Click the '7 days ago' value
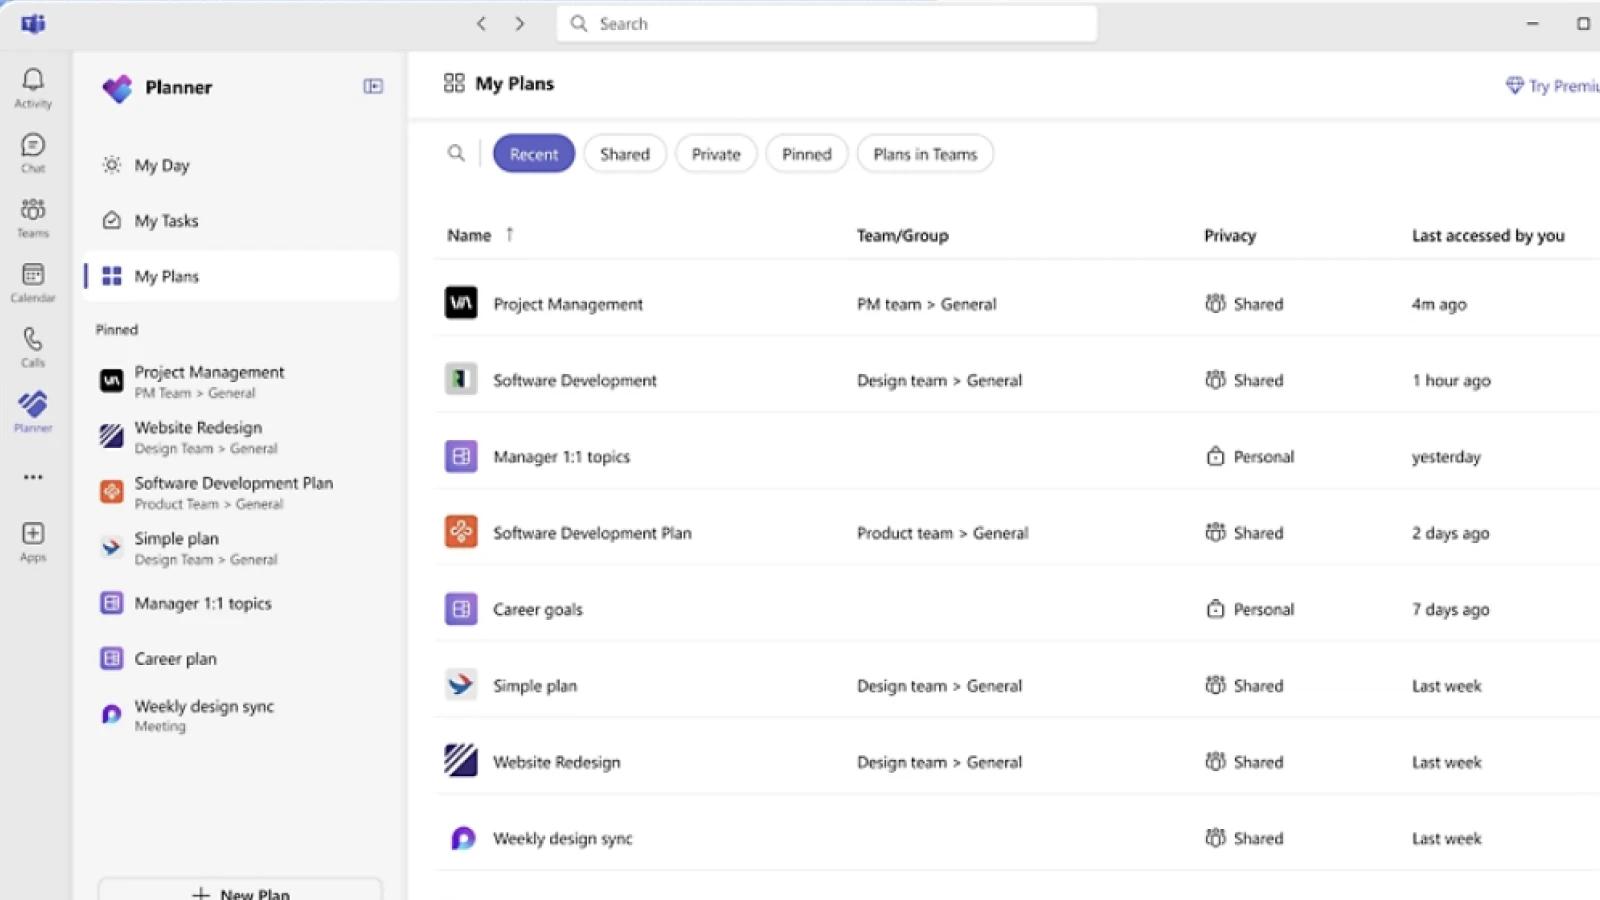1600x900 pixels. 1451,609
